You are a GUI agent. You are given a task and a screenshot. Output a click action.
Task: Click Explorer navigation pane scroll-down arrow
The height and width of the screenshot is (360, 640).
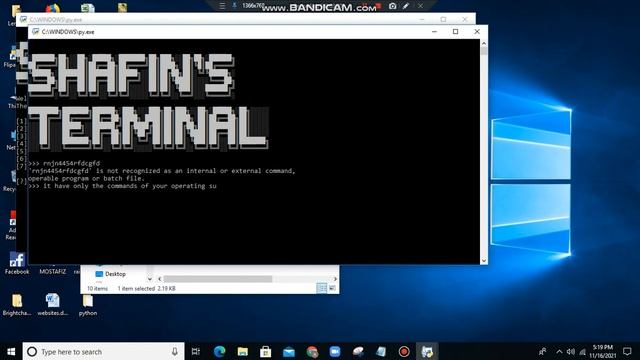click(149, 279)
